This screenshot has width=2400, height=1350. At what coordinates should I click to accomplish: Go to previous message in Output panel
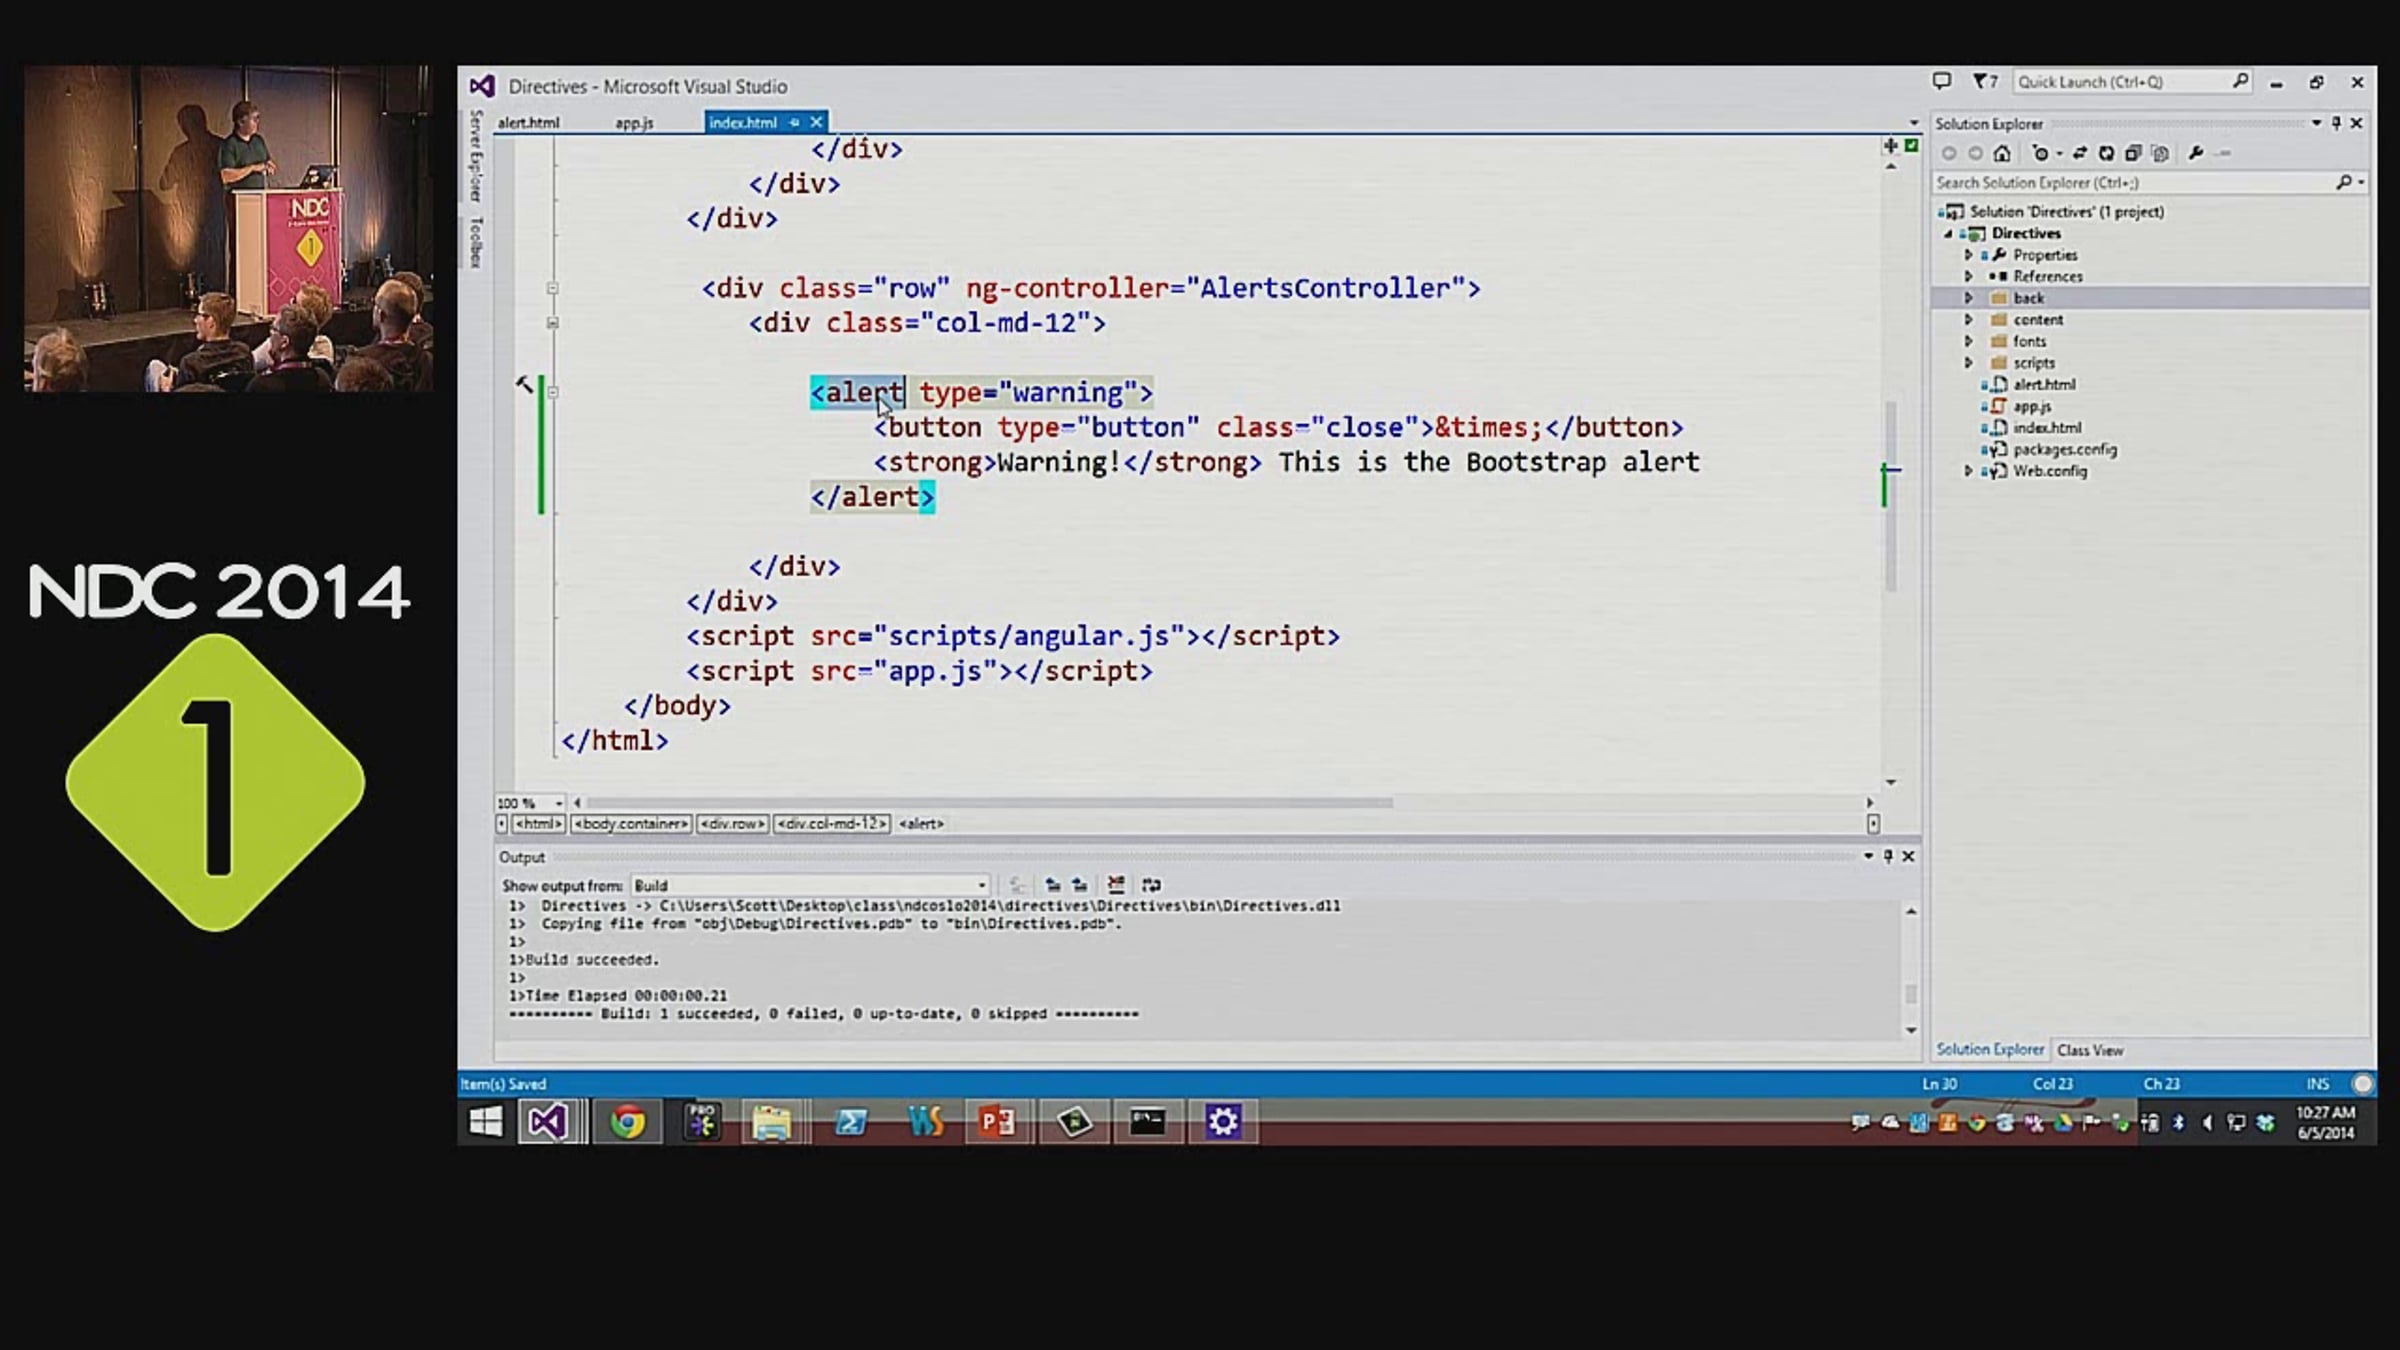1053,885
